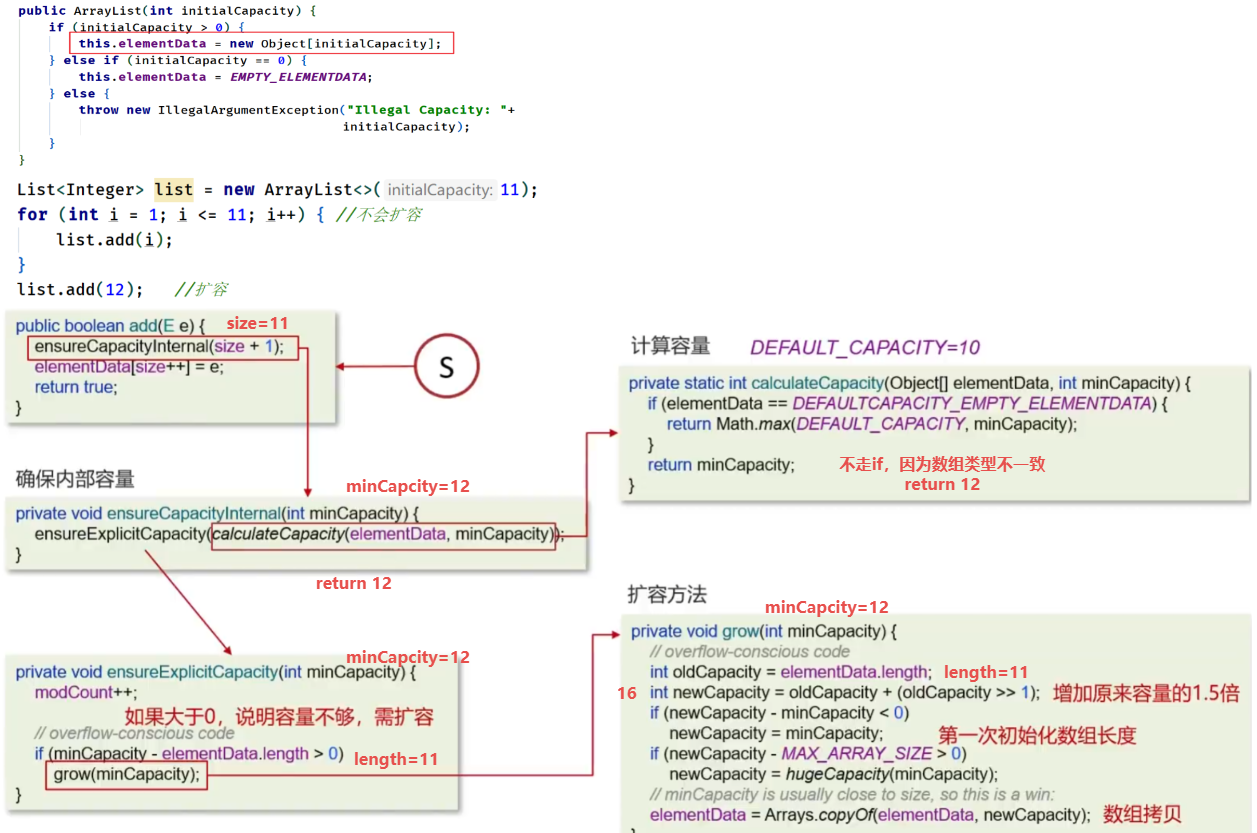
Task: Click the 第一次初始化数组长度 annotation
Action: click(1037, 735)
